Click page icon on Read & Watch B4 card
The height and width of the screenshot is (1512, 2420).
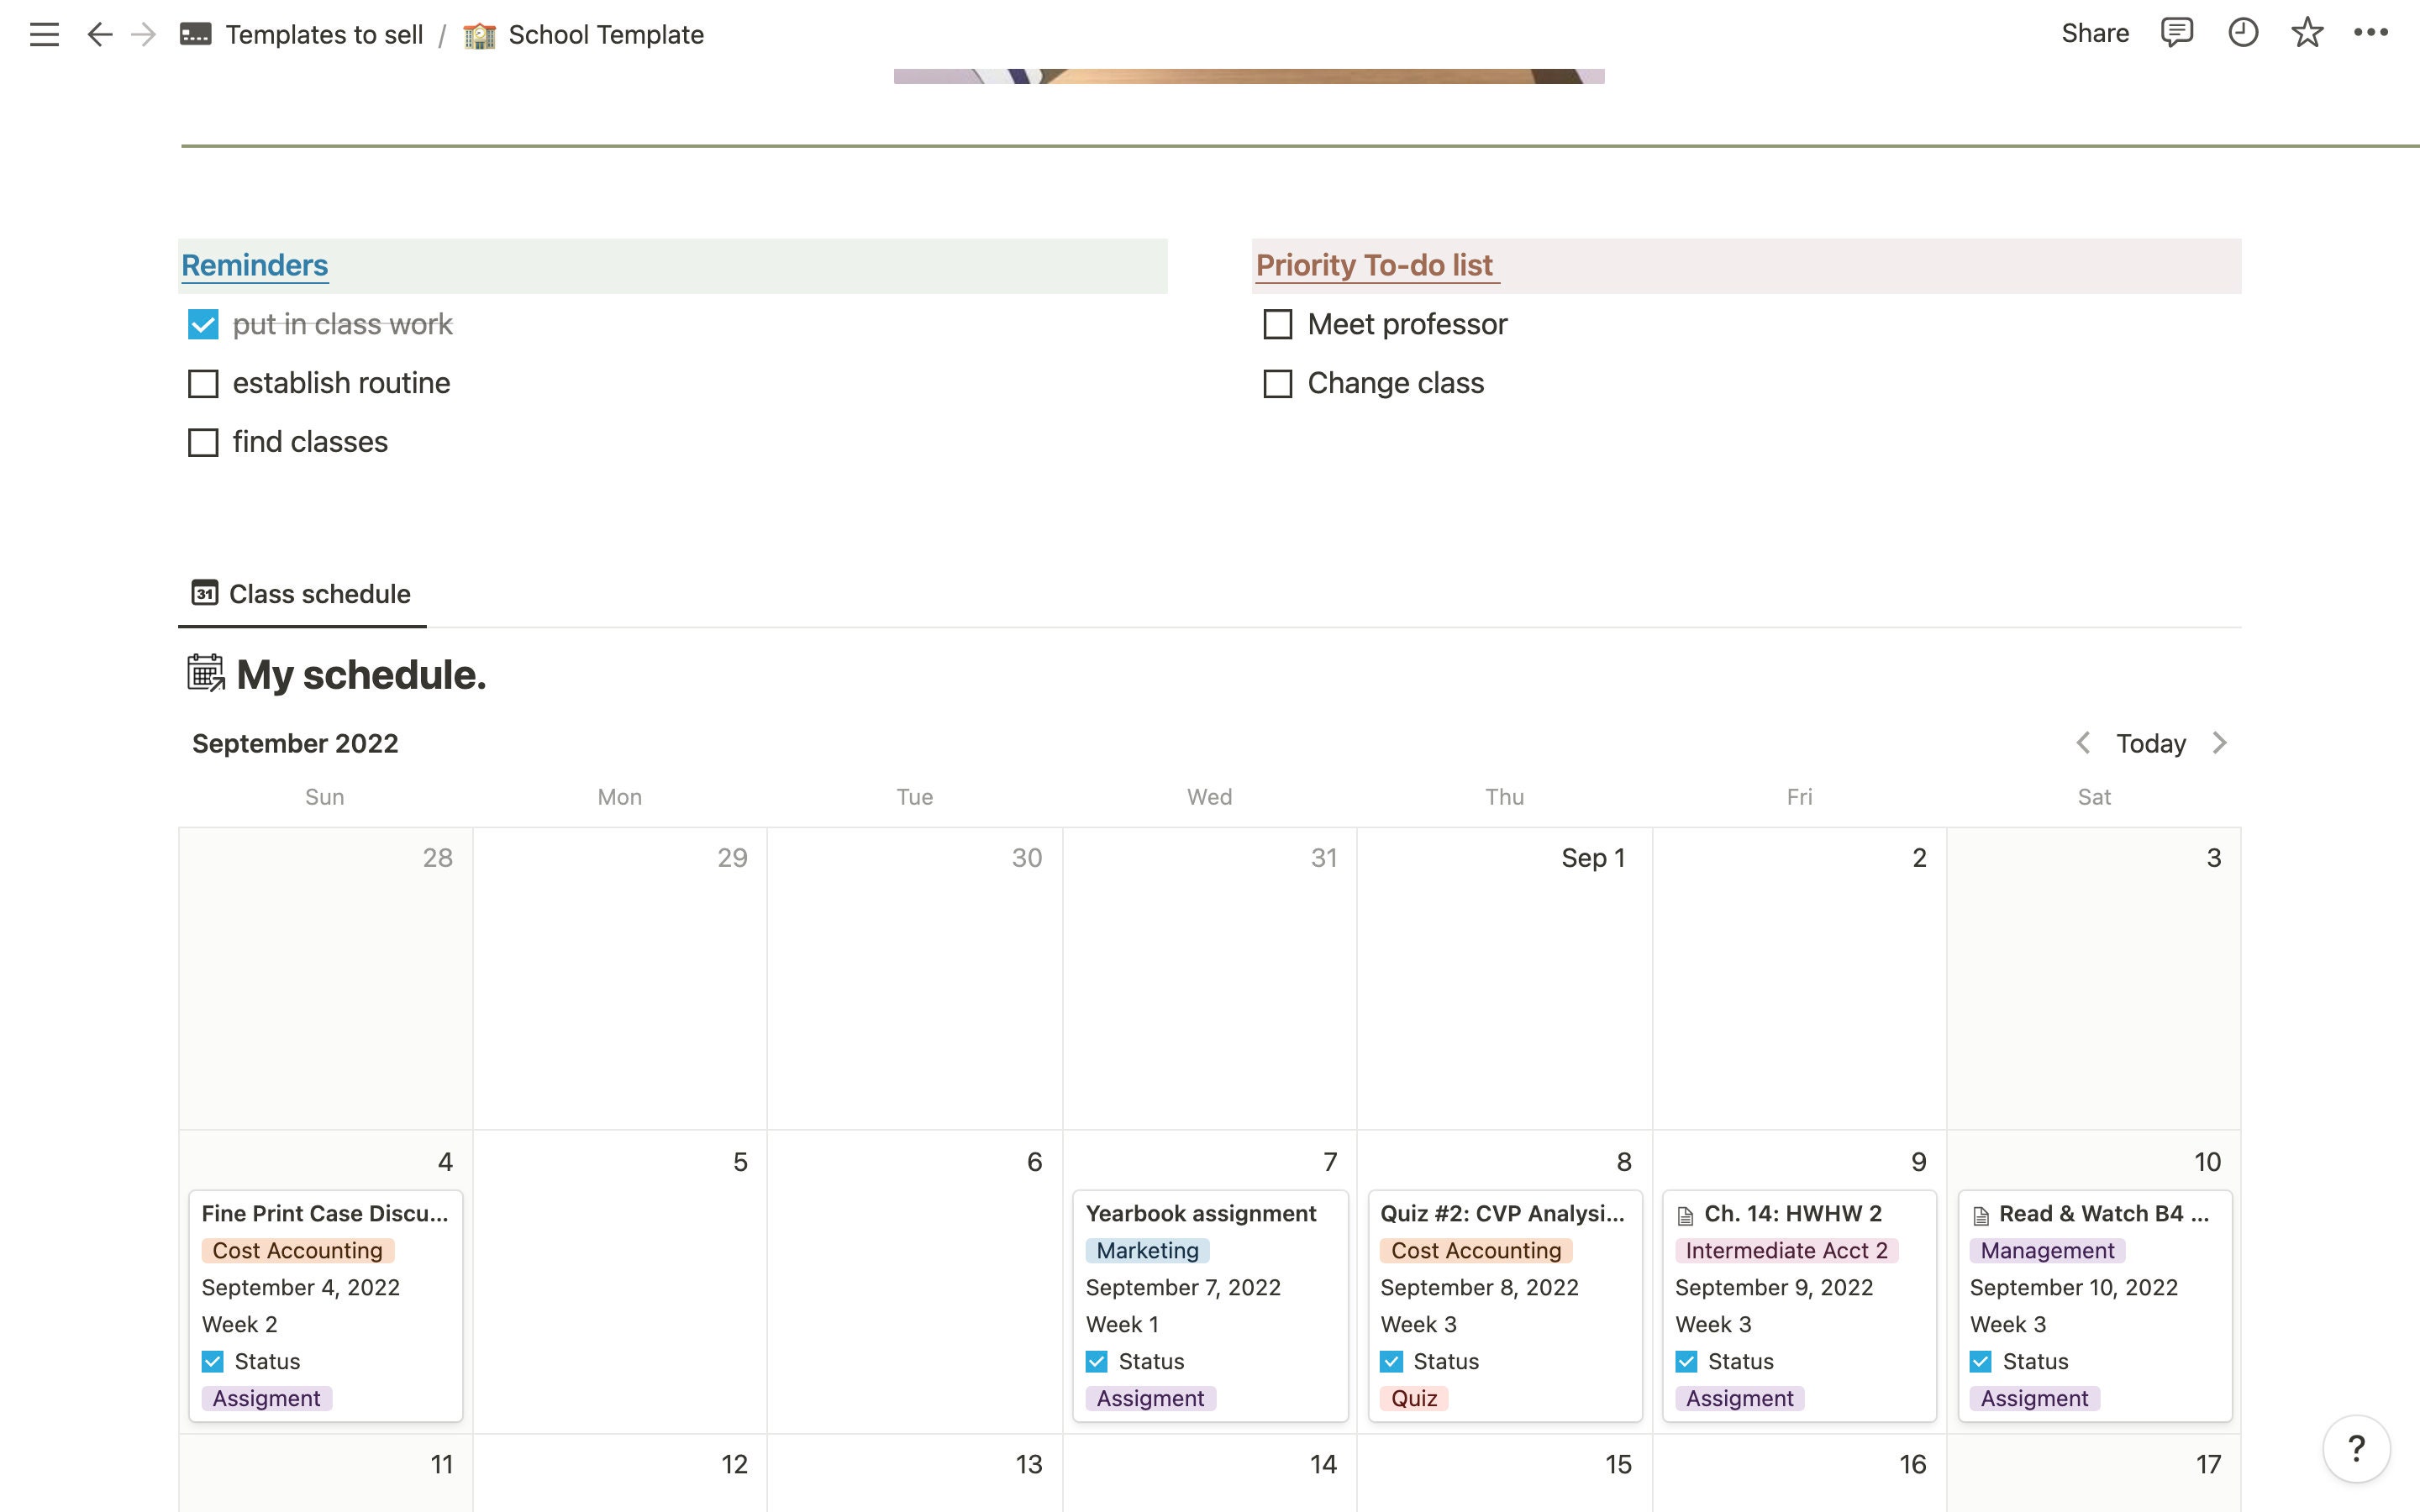tap(1981, 1215)
